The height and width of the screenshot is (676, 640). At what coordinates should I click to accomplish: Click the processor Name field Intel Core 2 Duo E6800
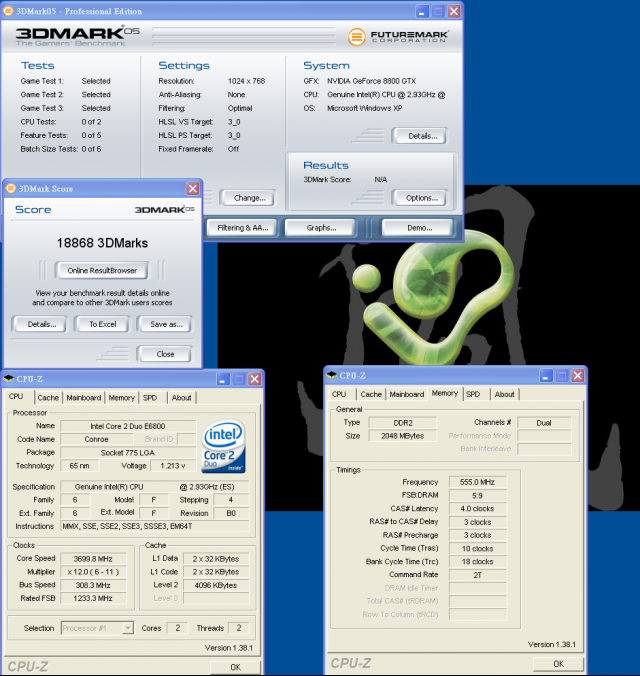click(x=128, y=426)
